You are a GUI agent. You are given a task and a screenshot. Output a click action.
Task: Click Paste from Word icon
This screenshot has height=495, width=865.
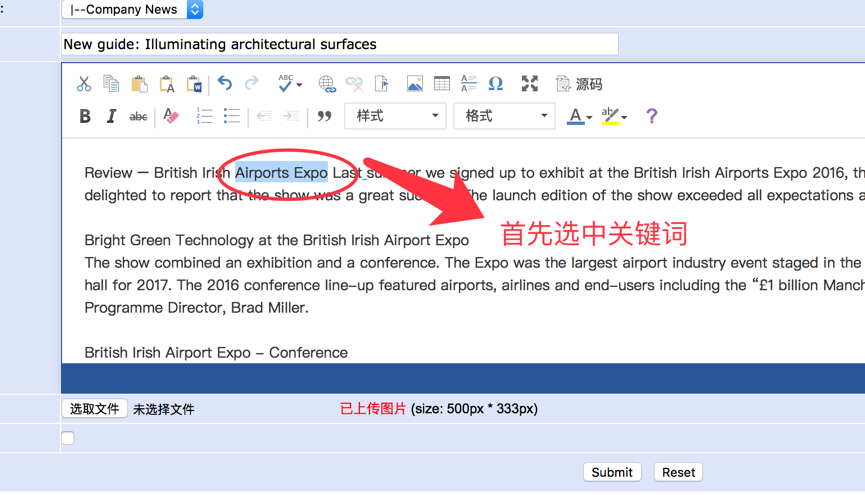[194, 84]
